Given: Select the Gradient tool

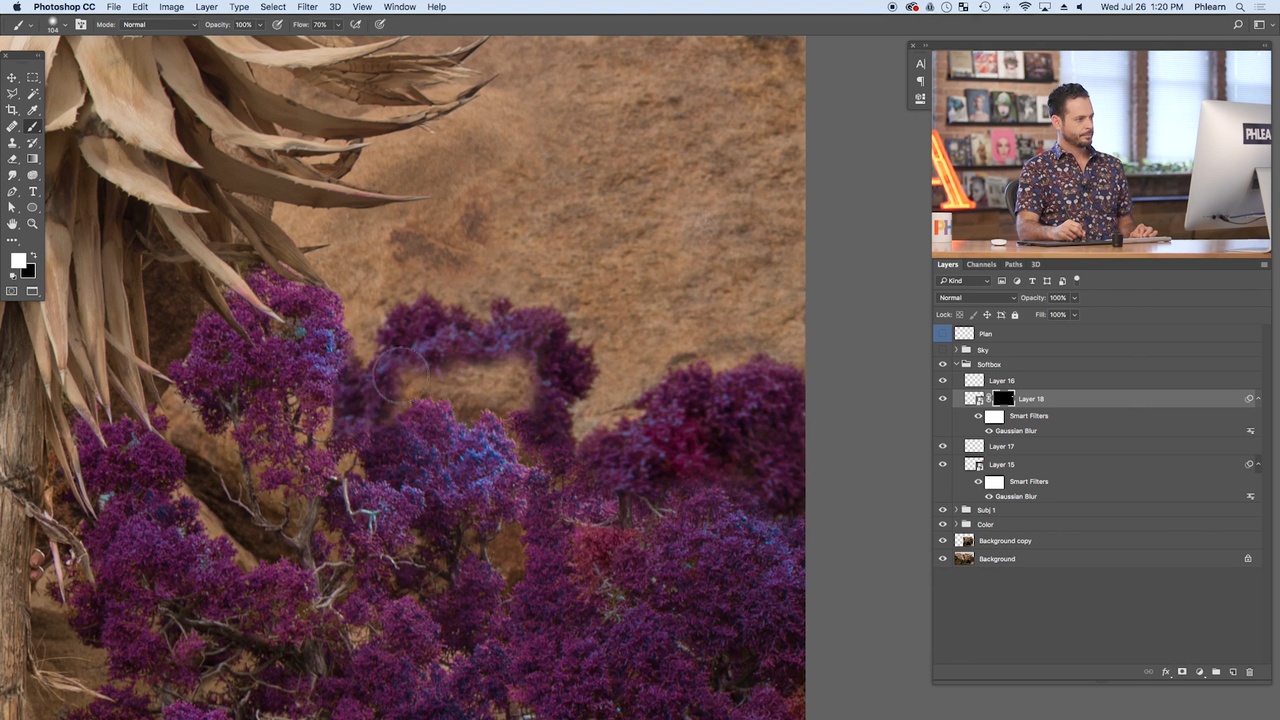Looking at the screenshot, I should 33,158.
